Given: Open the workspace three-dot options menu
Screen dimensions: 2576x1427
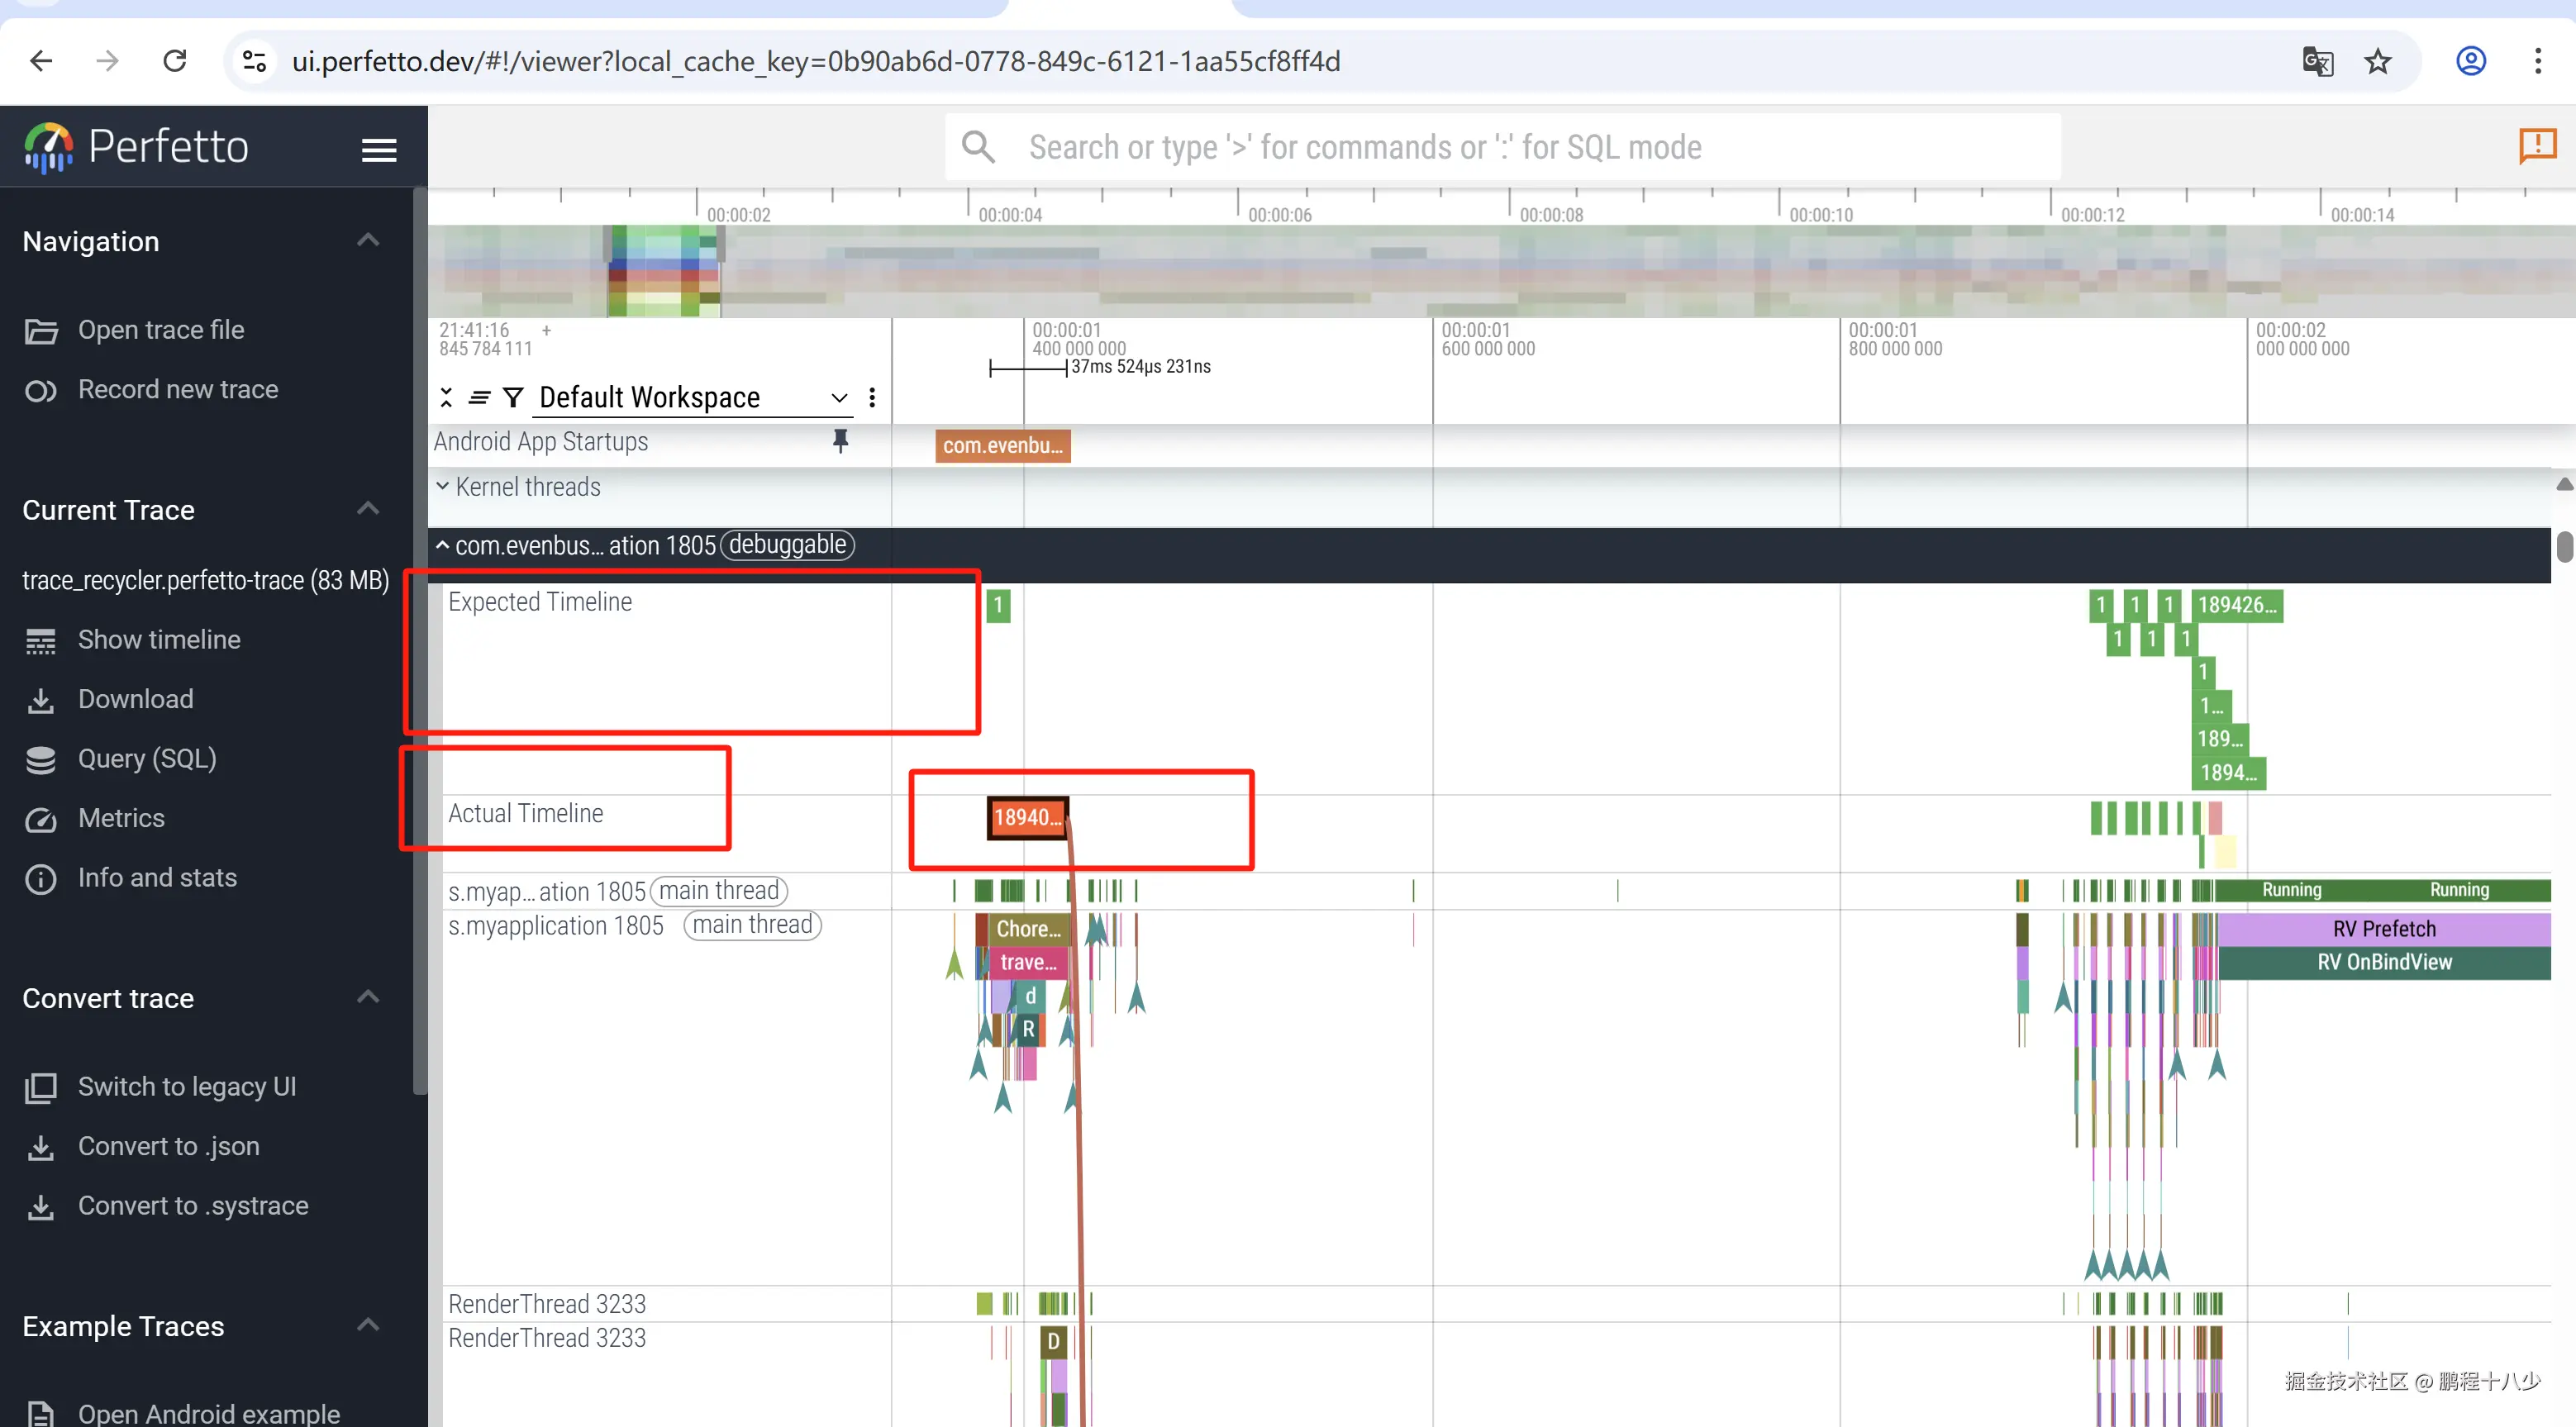Looking at the screenshot, I should coord(872,398).
